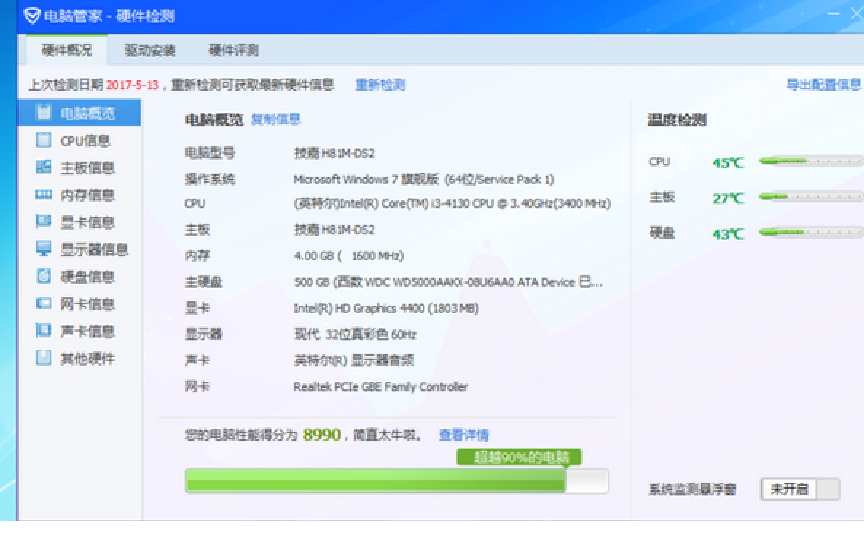Click the CPU temperature bar

click(x=810, y=161)
